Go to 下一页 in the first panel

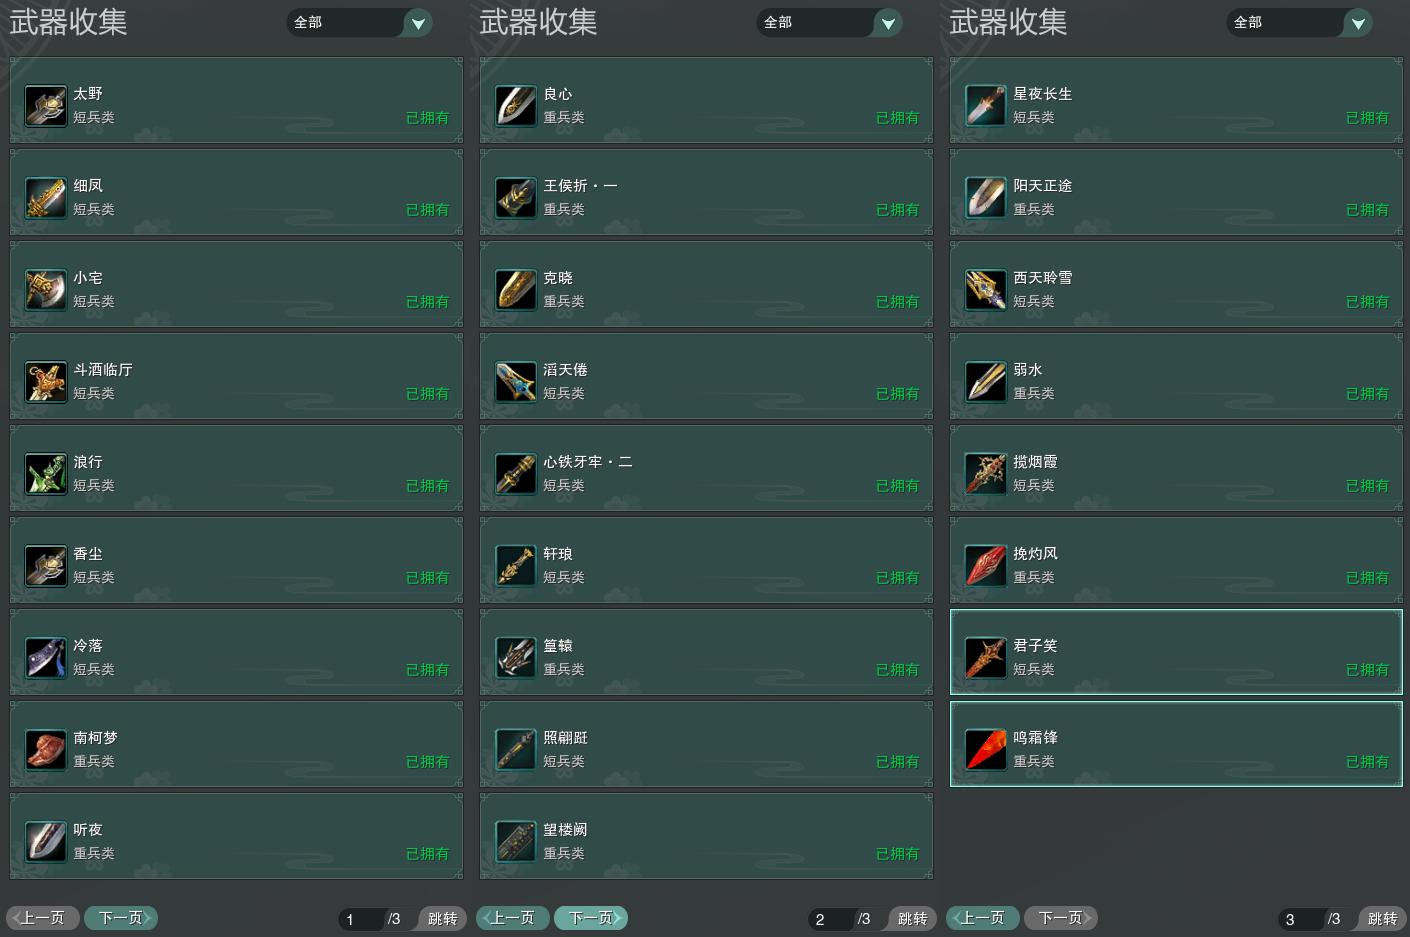pyautogui.click(x=121, y=918)
